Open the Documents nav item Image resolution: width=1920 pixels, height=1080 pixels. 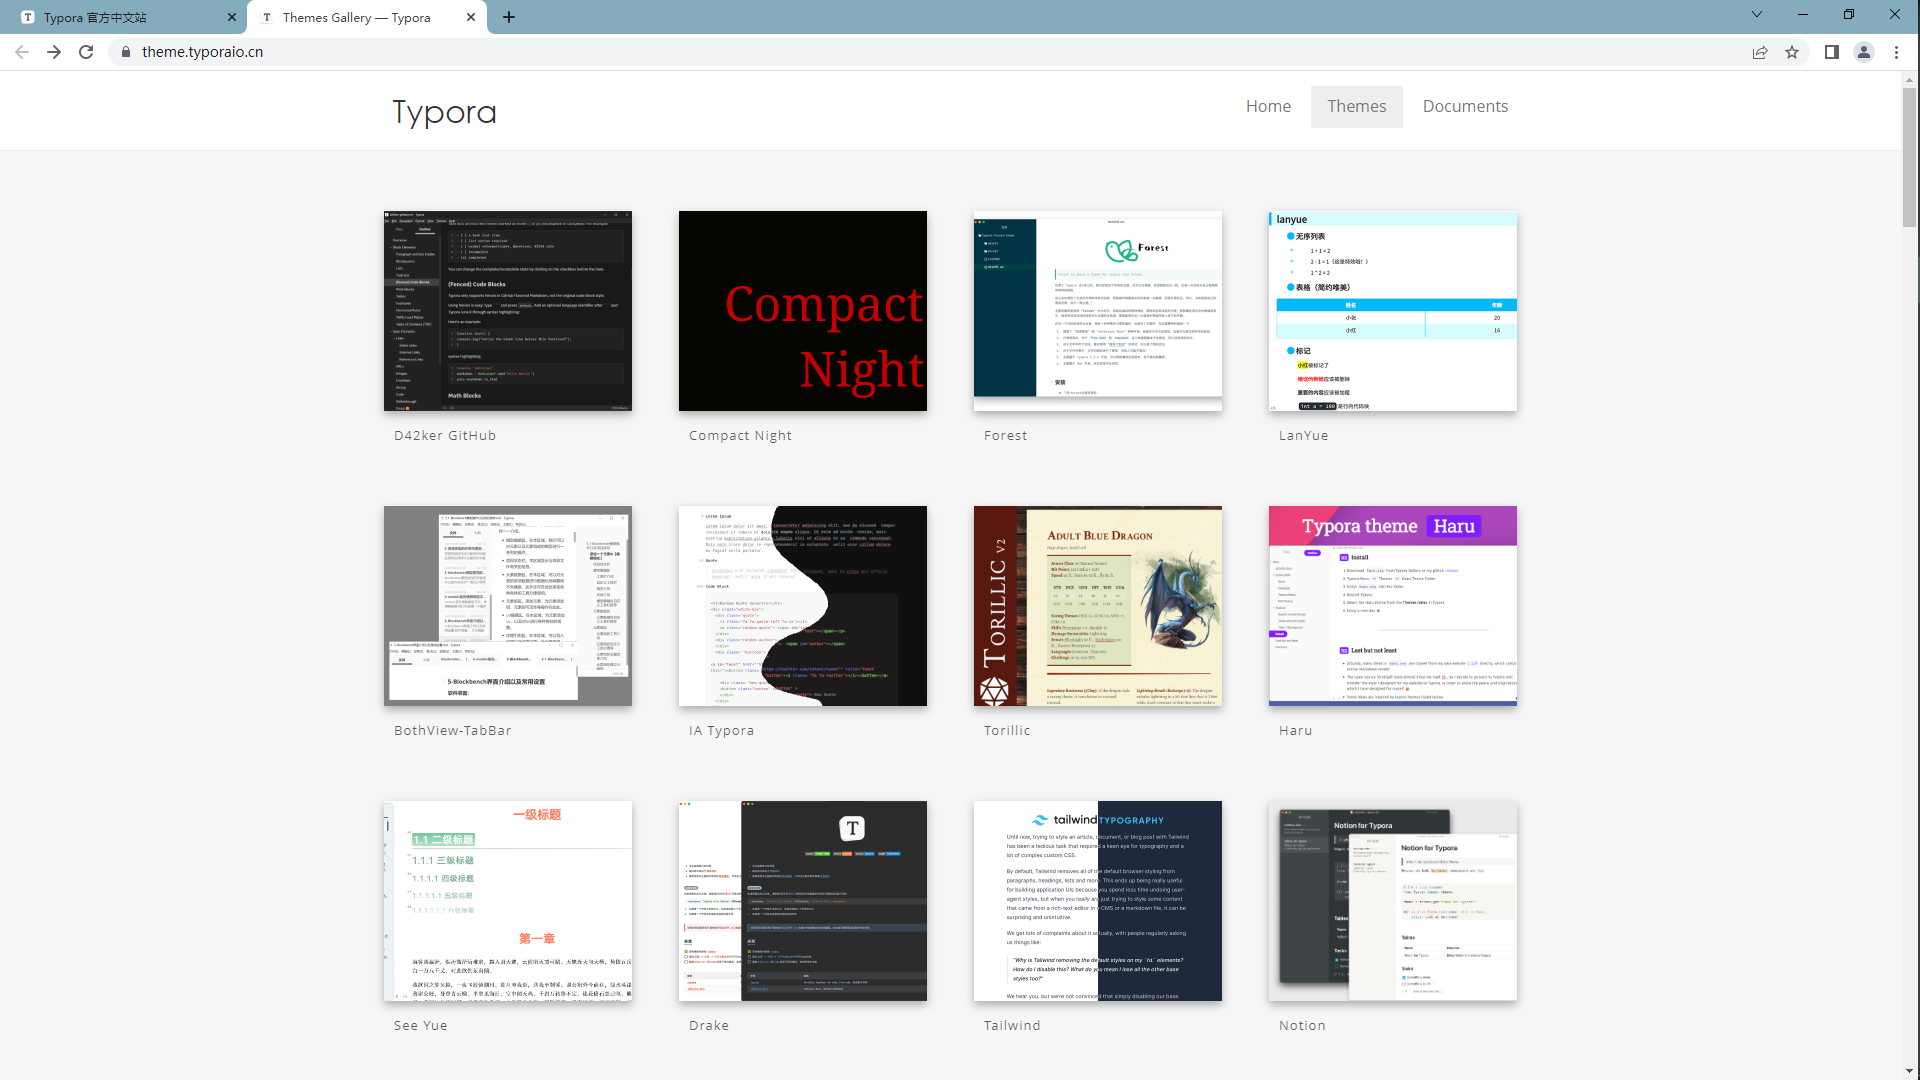point(1465,106)
